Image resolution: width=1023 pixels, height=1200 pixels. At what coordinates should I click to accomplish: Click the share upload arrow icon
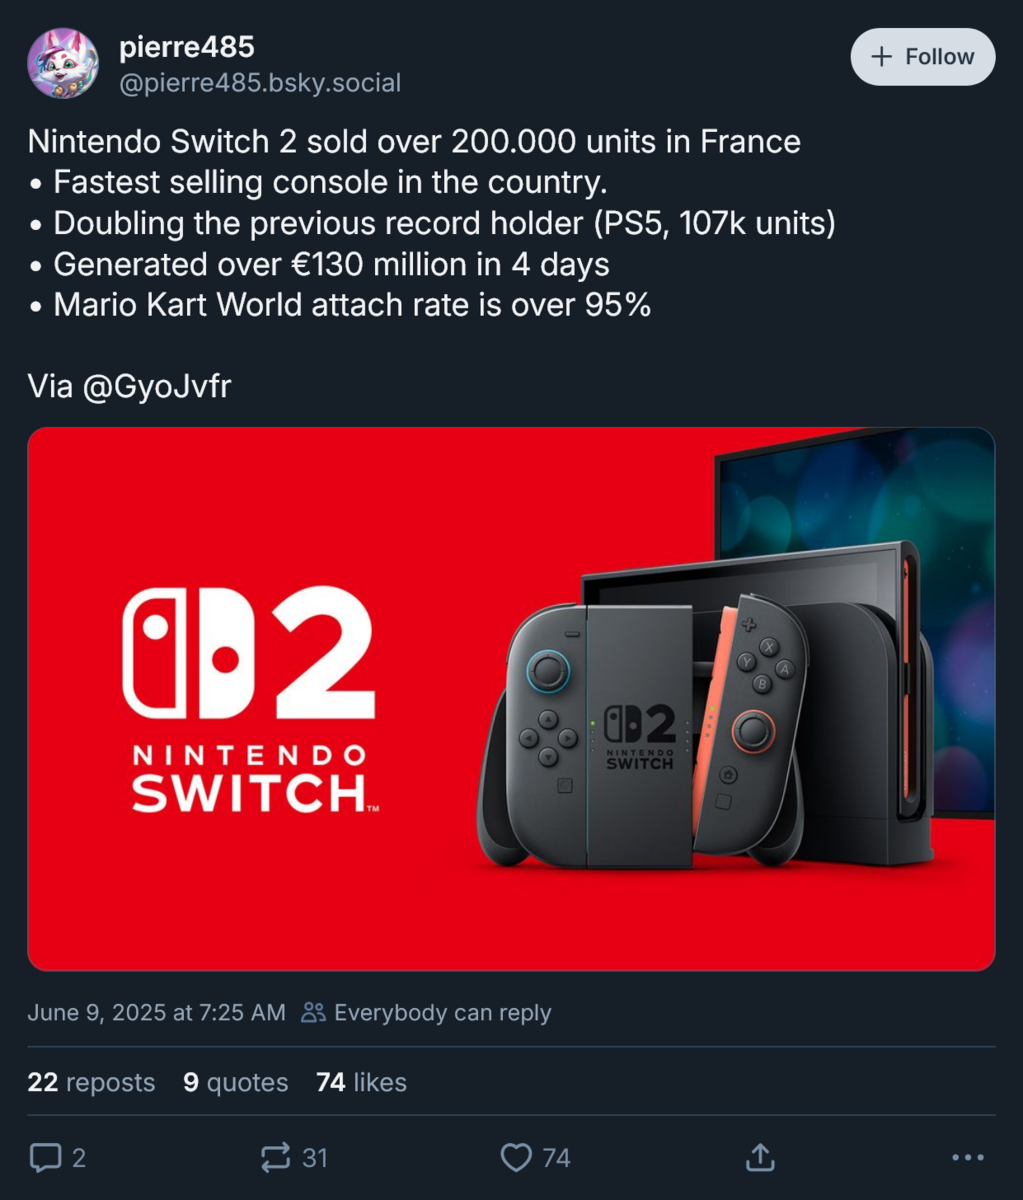click(760, 1158)
